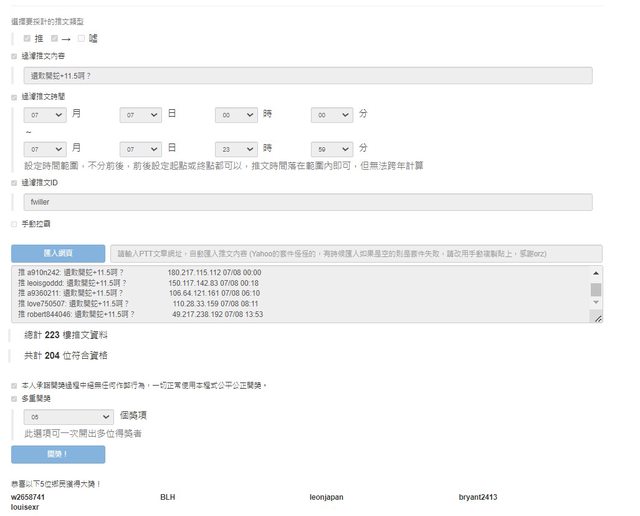Toggle the 多重開獎 multi-draw checkbox
The width and height of the screenshot is (640, 516).
[x=14, y=398]
